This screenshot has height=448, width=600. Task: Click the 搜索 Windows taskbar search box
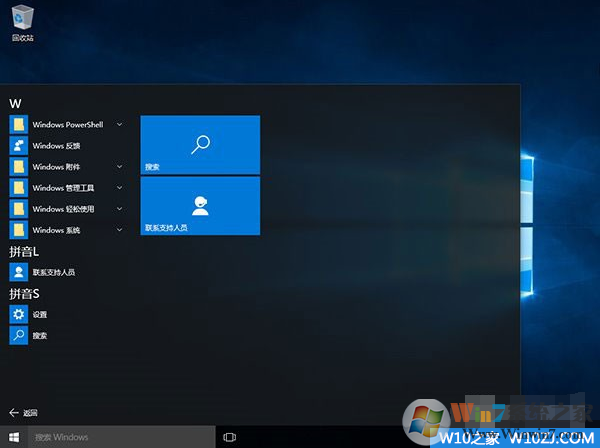(x=120, y=437)
